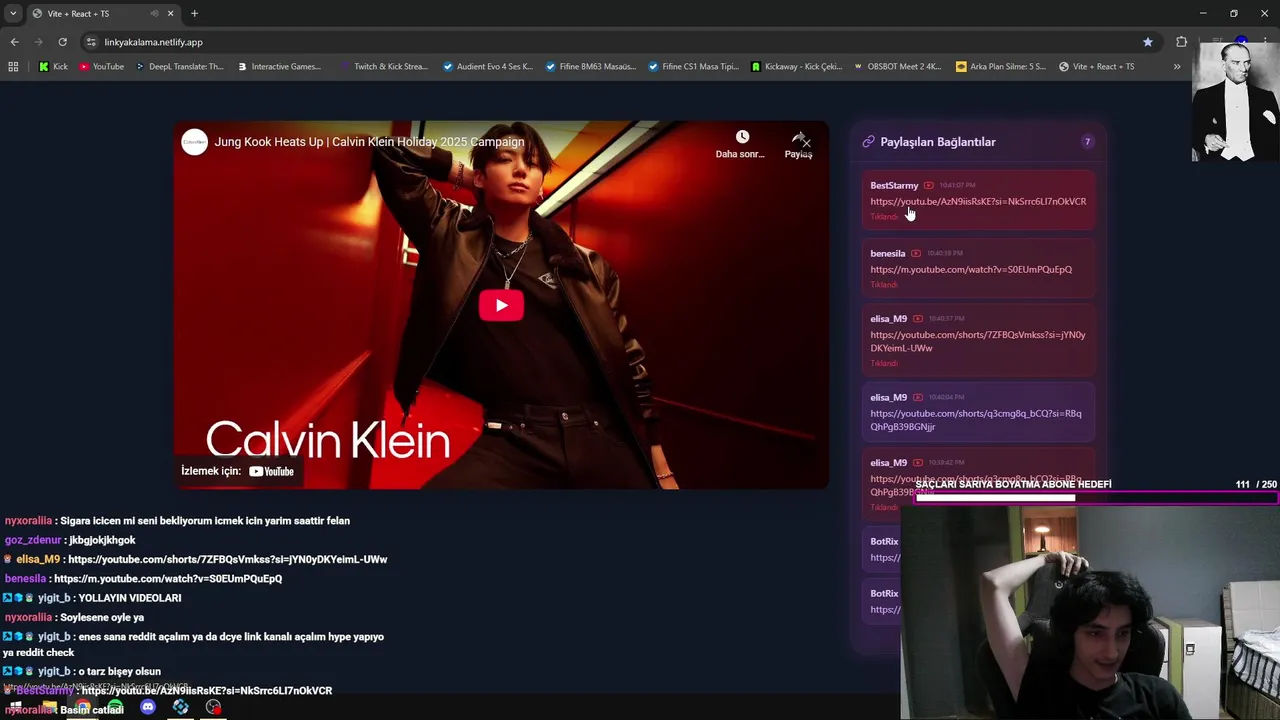1280x720 pixels.
Task: Open the blue diamond app icon on taskbar
Action: pyautogui.click(x=180, y=707)
